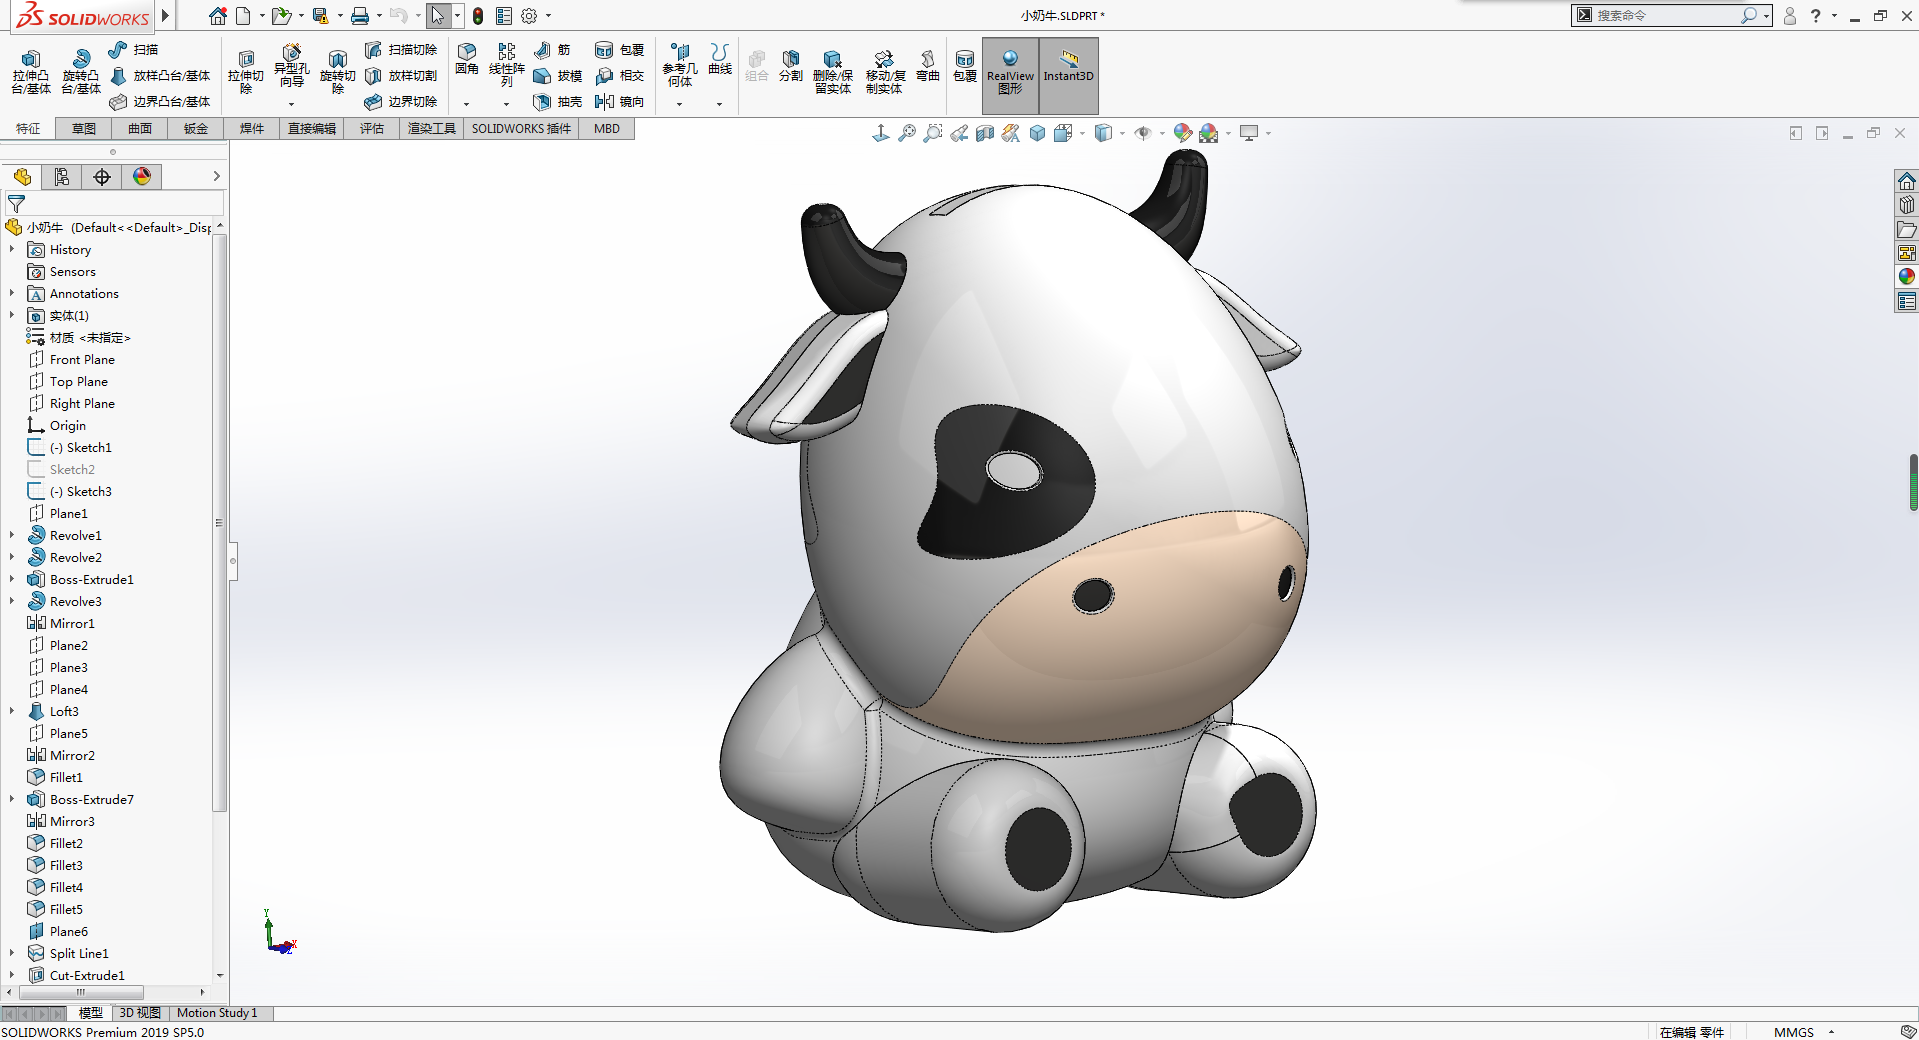Screen dimensions: 1919x1040
Task: Toggle the rebuild traffic light button
Action: (x=478, y=16)
